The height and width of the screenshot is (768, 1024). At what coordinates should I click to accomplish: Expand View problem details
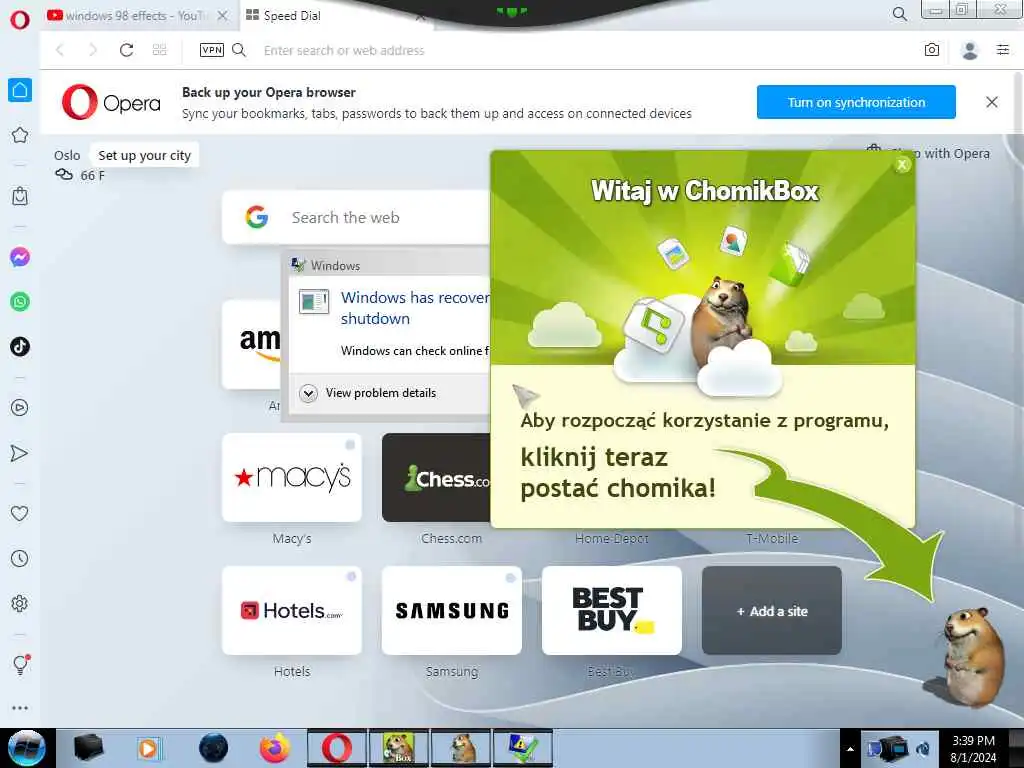pyautogui.click(x=368, y=392)
